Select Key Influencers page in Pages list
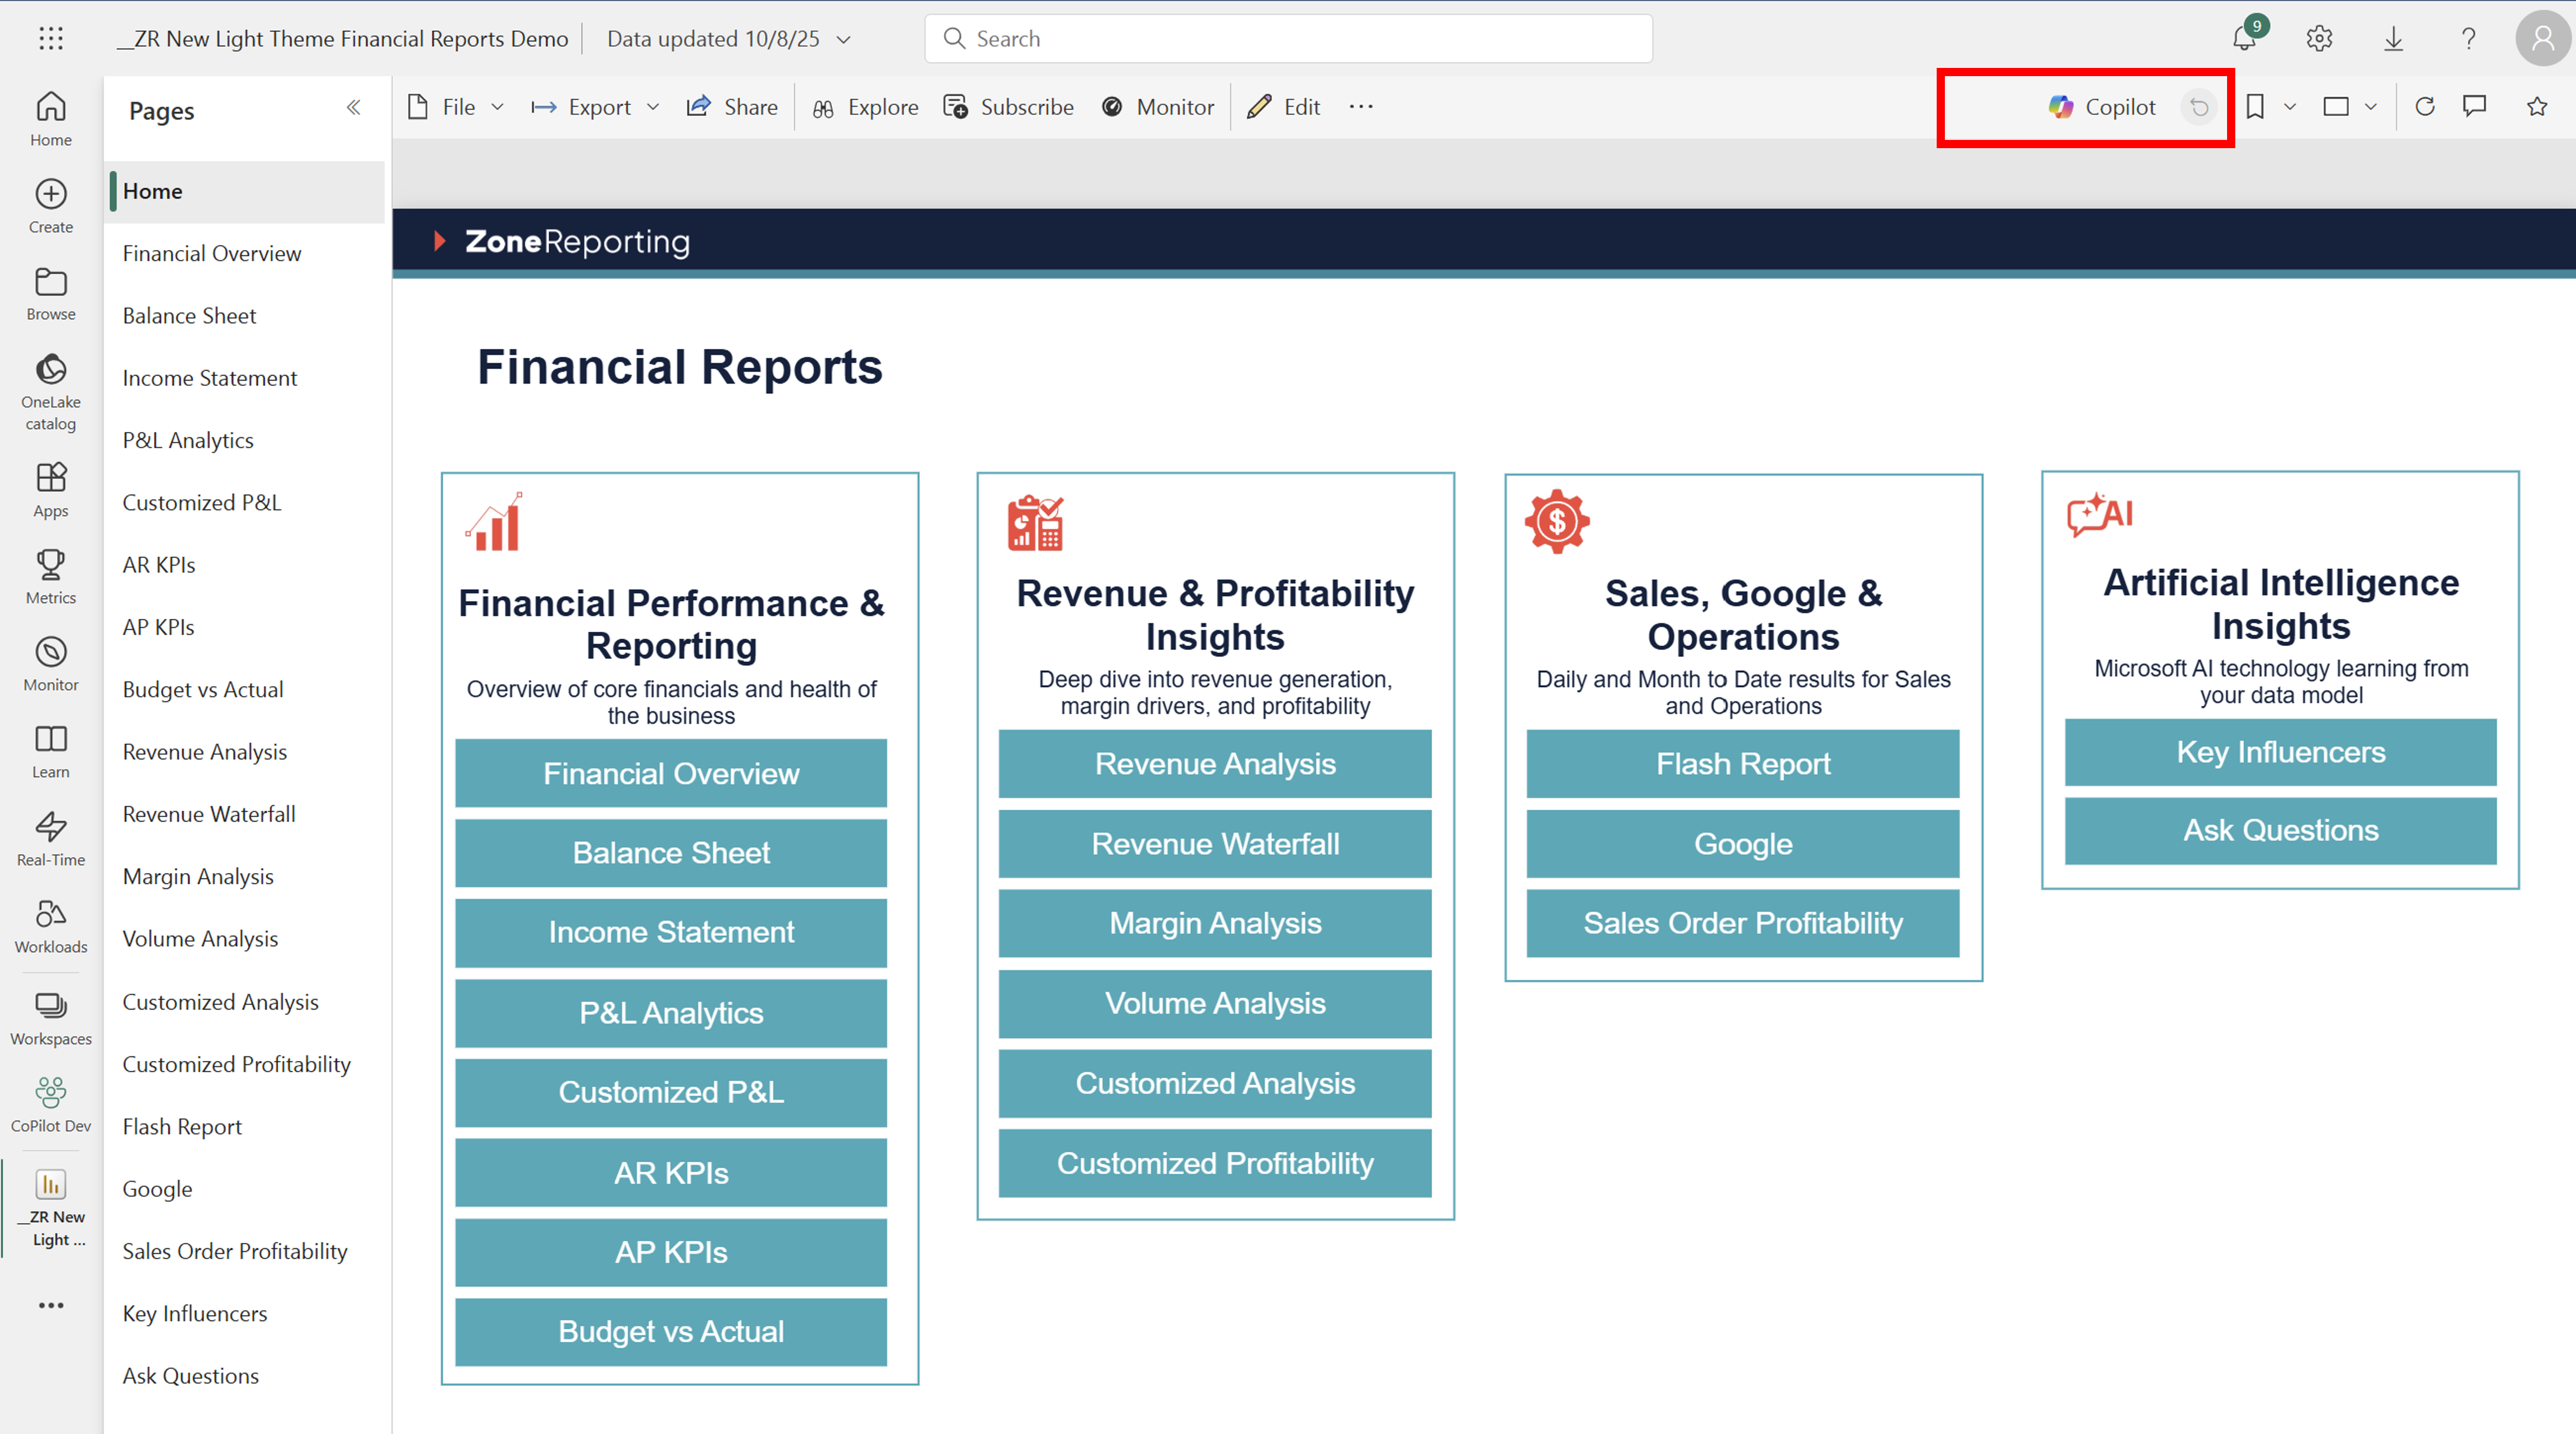2576x1434 pixels. [x=245, y=1314]
